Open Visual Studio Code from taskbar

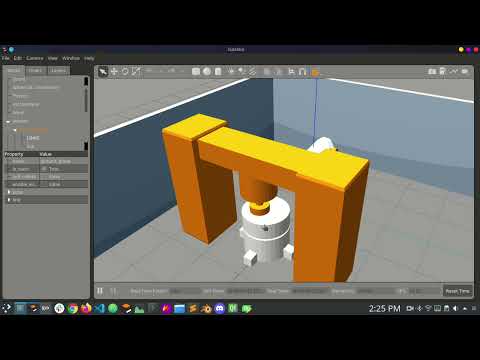pos(99,309)
